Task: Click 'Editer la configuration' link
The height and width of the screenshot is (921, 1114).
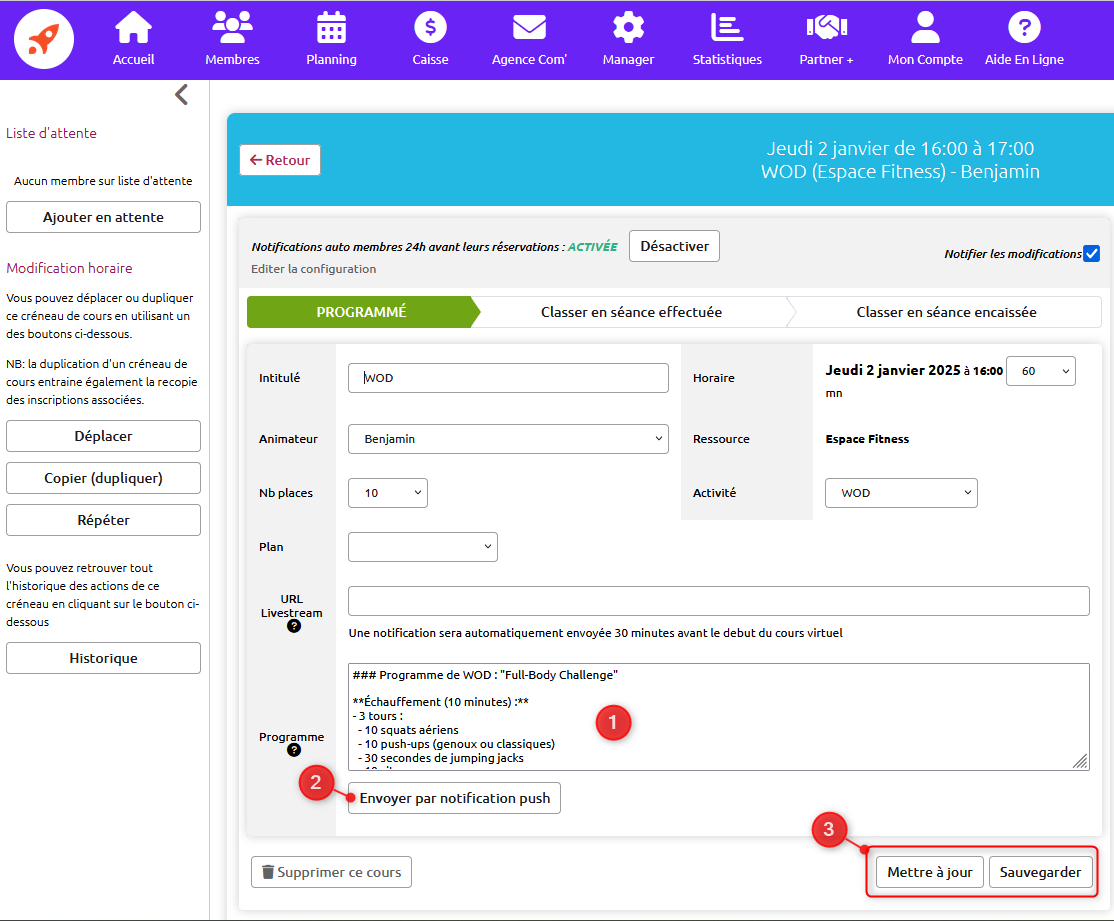Action: 313,269
